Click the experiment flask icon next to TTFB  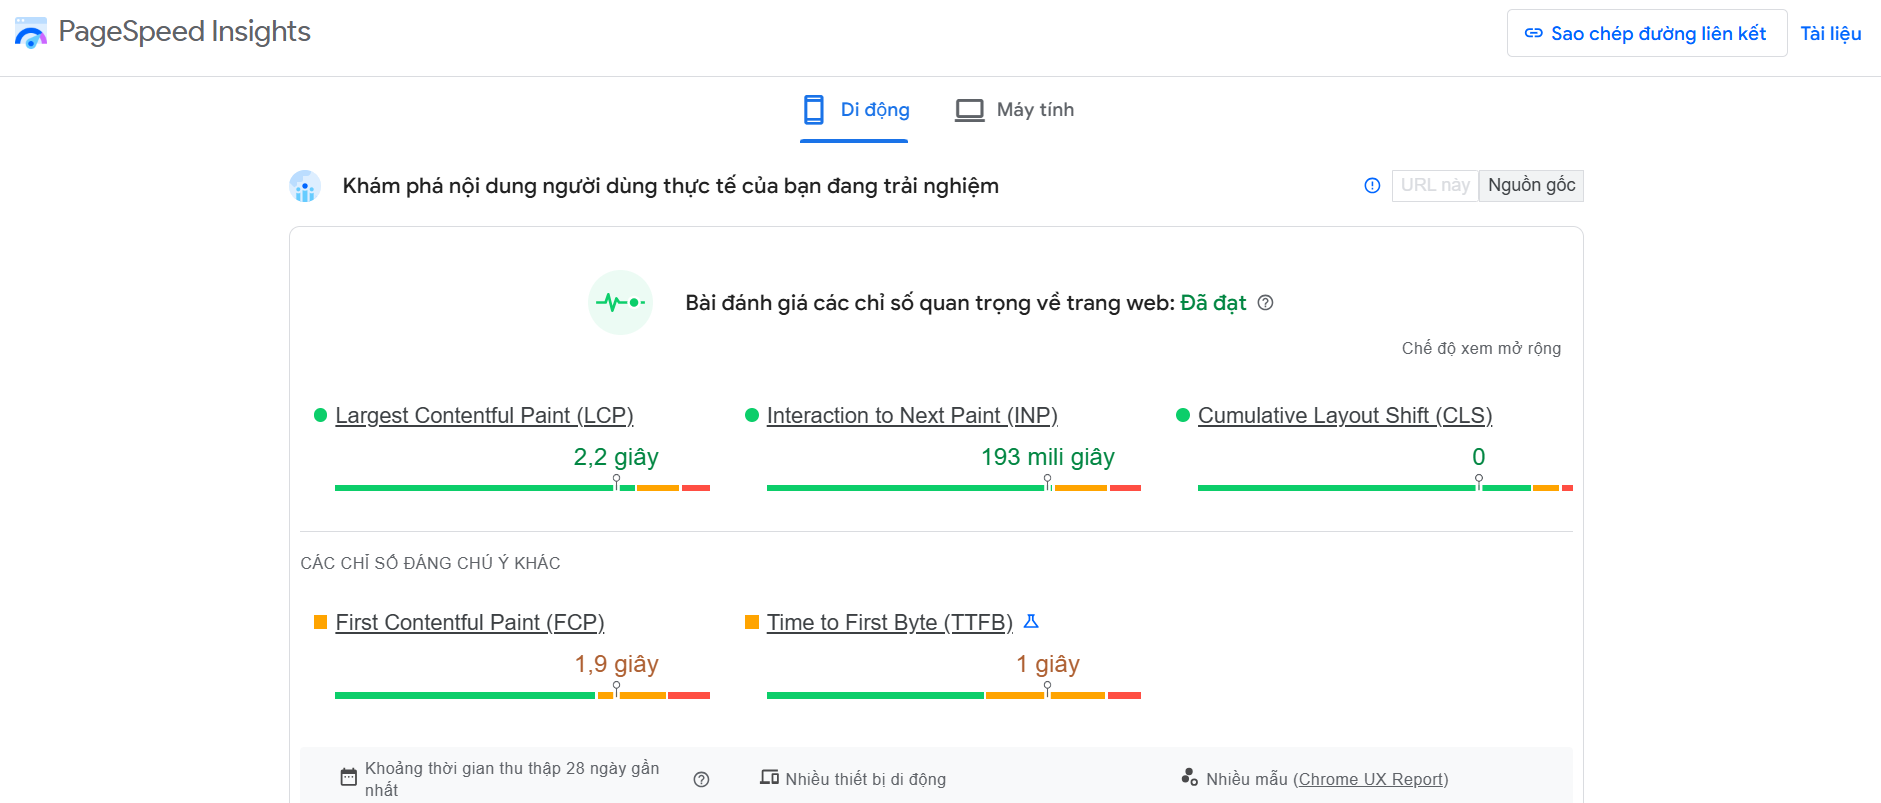tap(1032, 621)
